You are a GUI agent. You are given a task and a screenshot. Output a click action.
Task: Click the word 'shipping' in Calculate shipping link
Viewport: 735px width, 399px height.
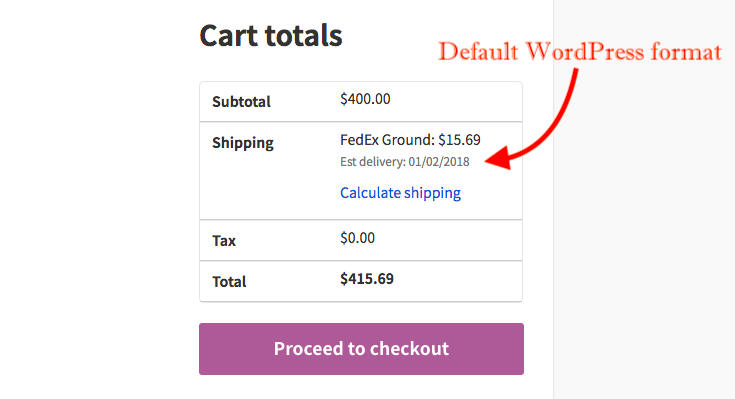tap(432, 193)
